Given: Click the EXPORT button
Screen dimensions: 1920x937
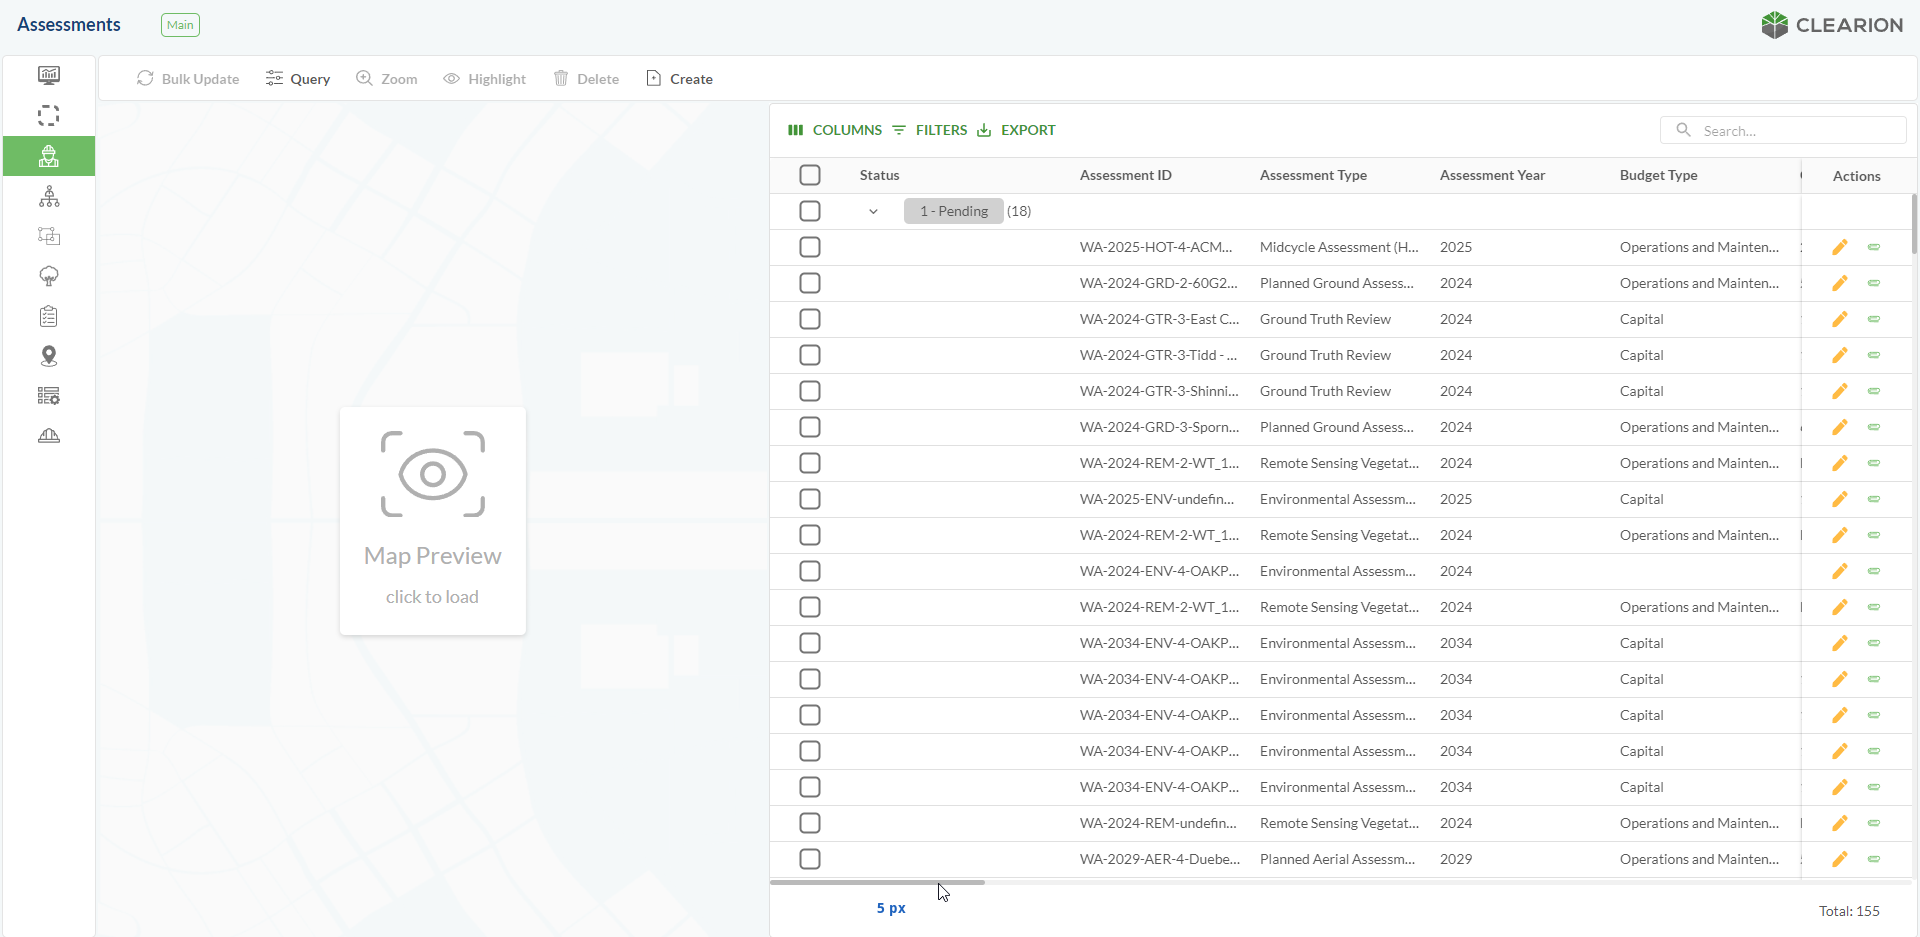Looking at the screenshot, I should pyautogui.click(x=1016, y=130).
